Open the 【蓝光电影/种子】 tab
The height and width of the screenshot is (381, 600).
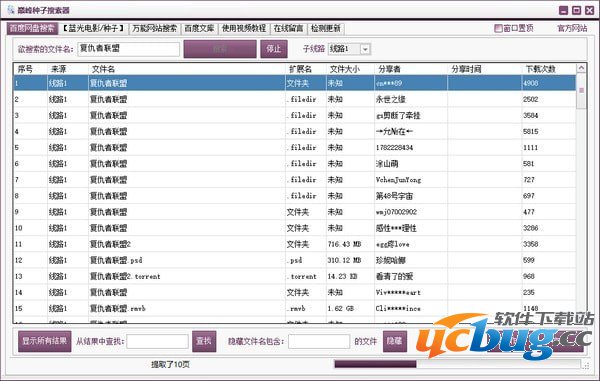tap(94, 28)
